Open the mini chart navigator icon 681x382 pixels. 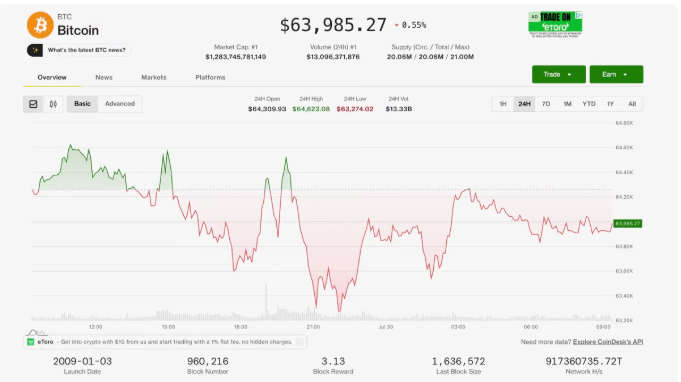[x=36, y=333]
